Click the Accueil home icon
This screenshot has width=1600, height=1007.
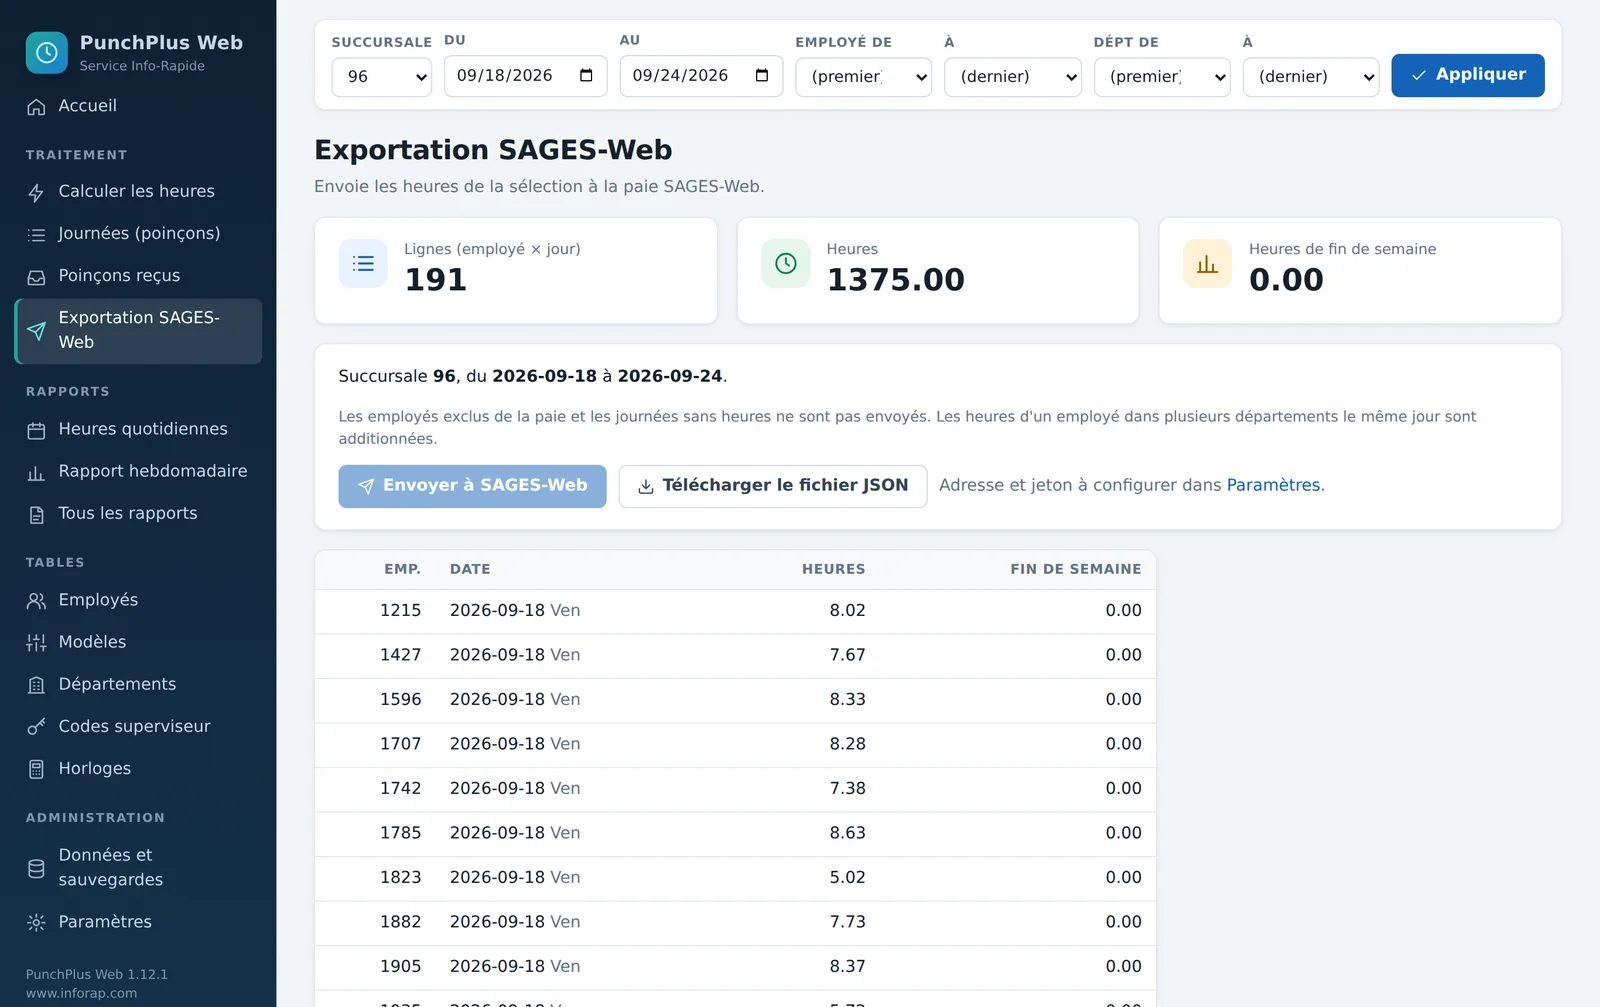(x=36, y=107)
